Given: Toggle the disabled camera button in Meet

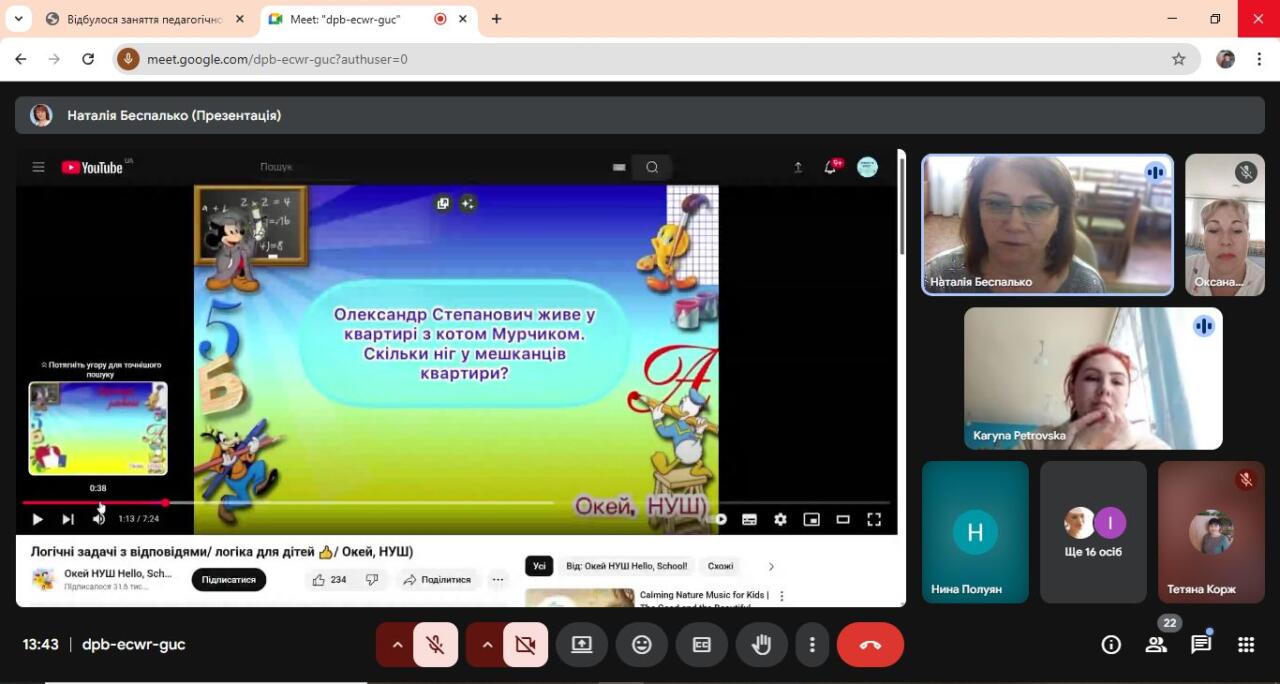Looking at the screenshot, I should point(525,645).
